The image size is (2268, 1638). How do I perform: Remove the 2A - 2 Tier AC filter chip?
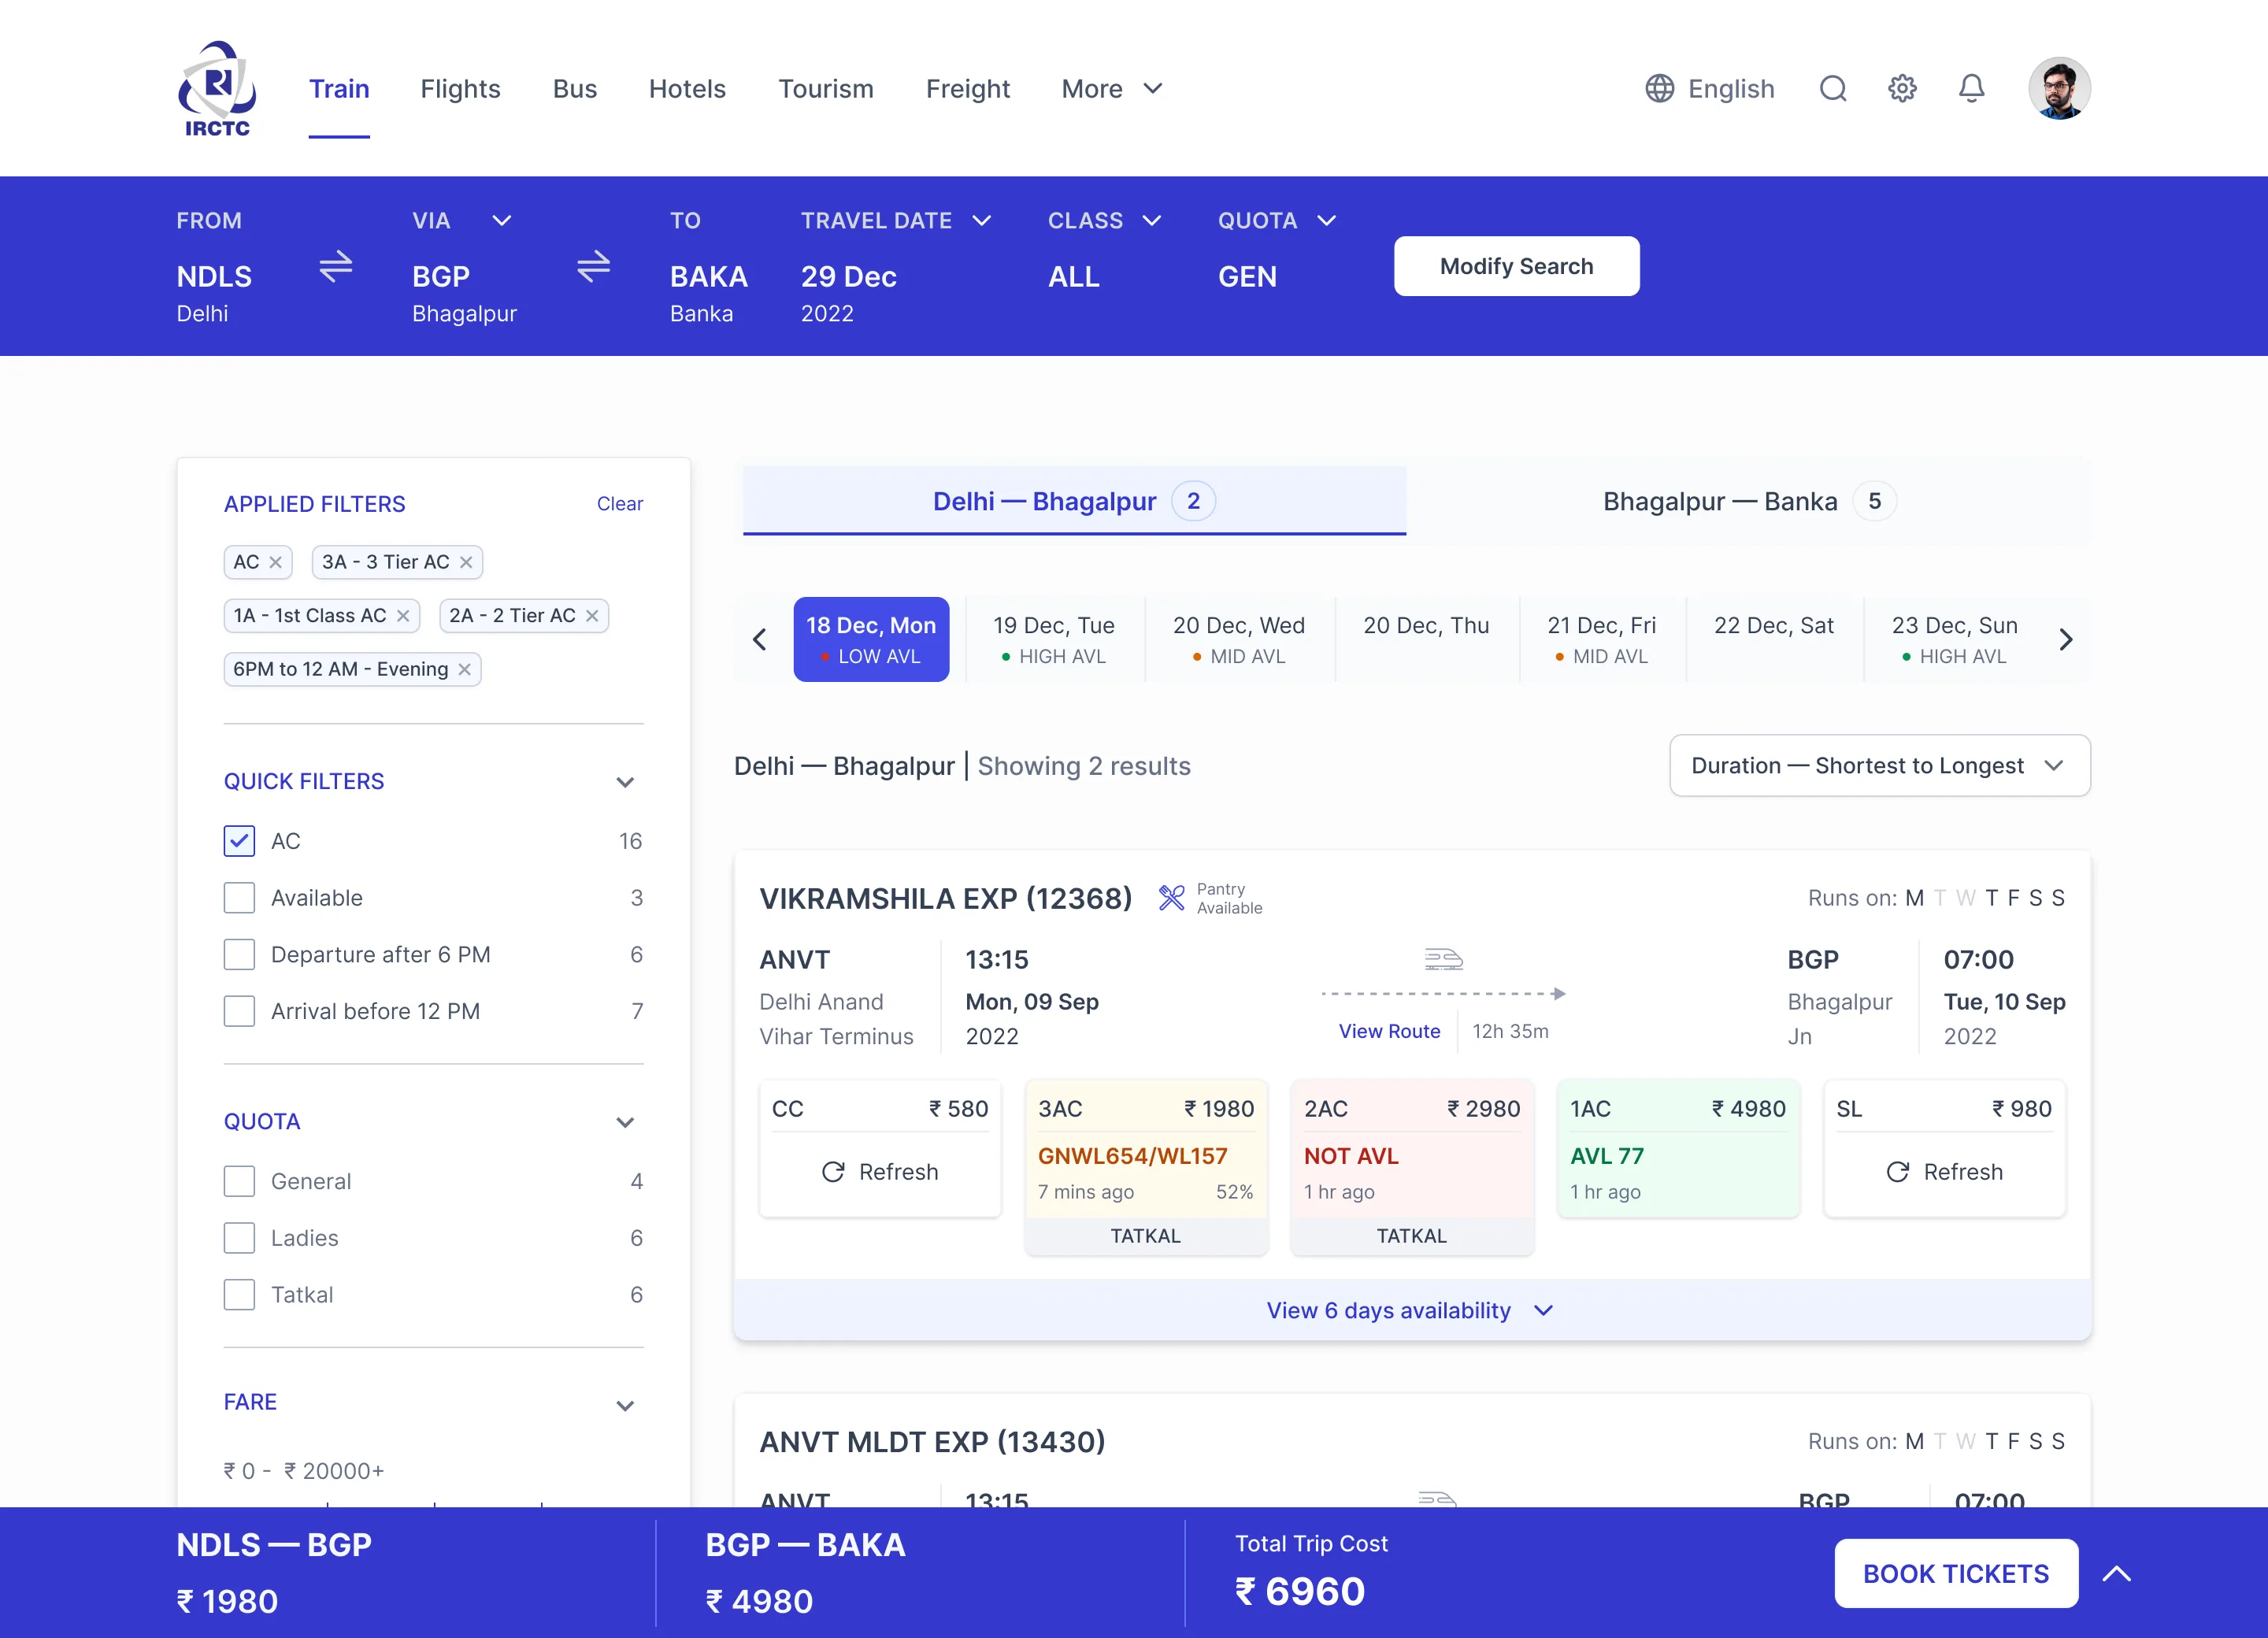pyautogui.click(x=592, y=616)
